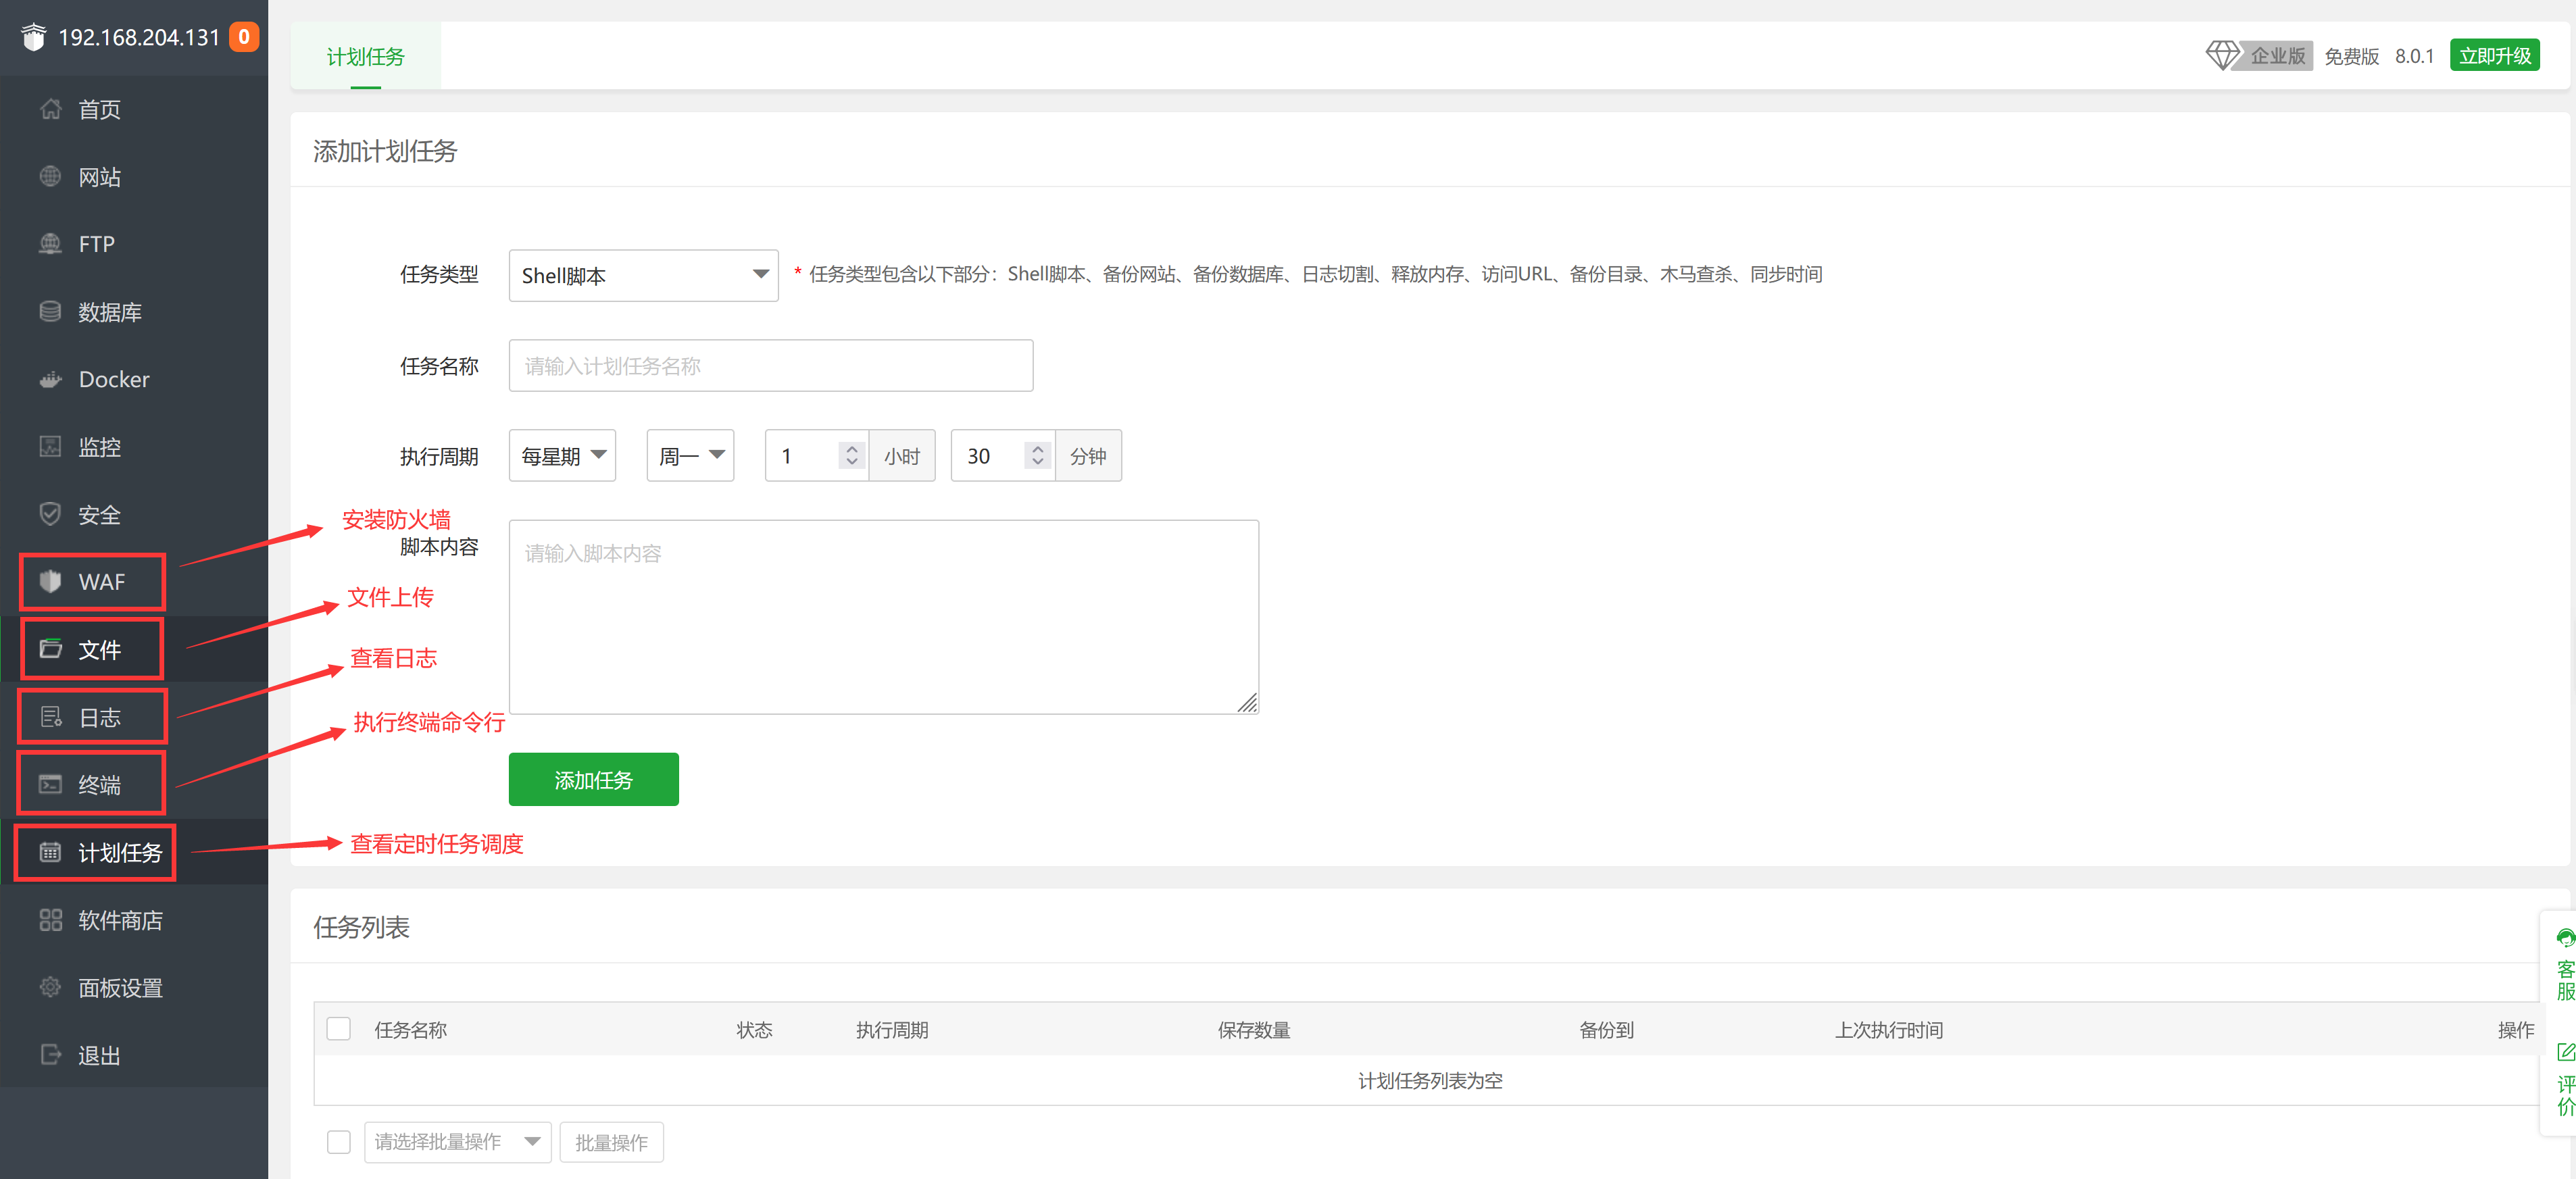Expand the 周一 weekday dropdown

click(x=690, y=456)
